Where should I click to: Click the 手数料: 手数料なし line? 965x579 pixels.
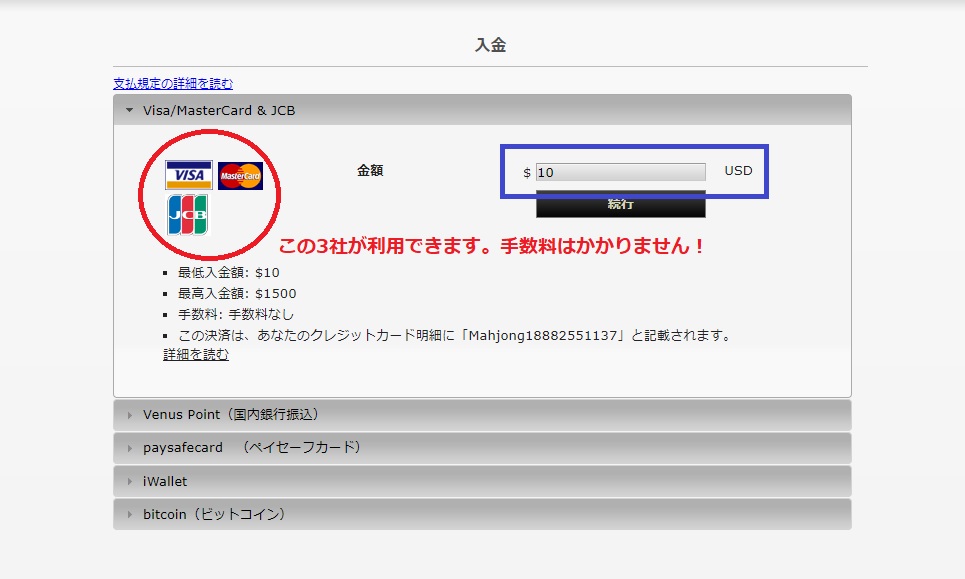pyautogui.click(x=236, y=314)
